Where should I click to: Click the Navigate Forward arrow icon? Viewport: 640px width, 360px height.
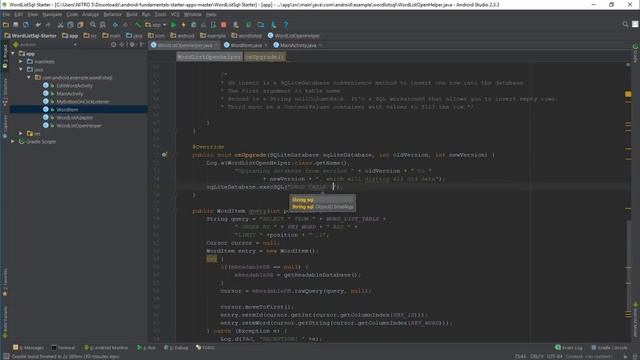point(125,25)
